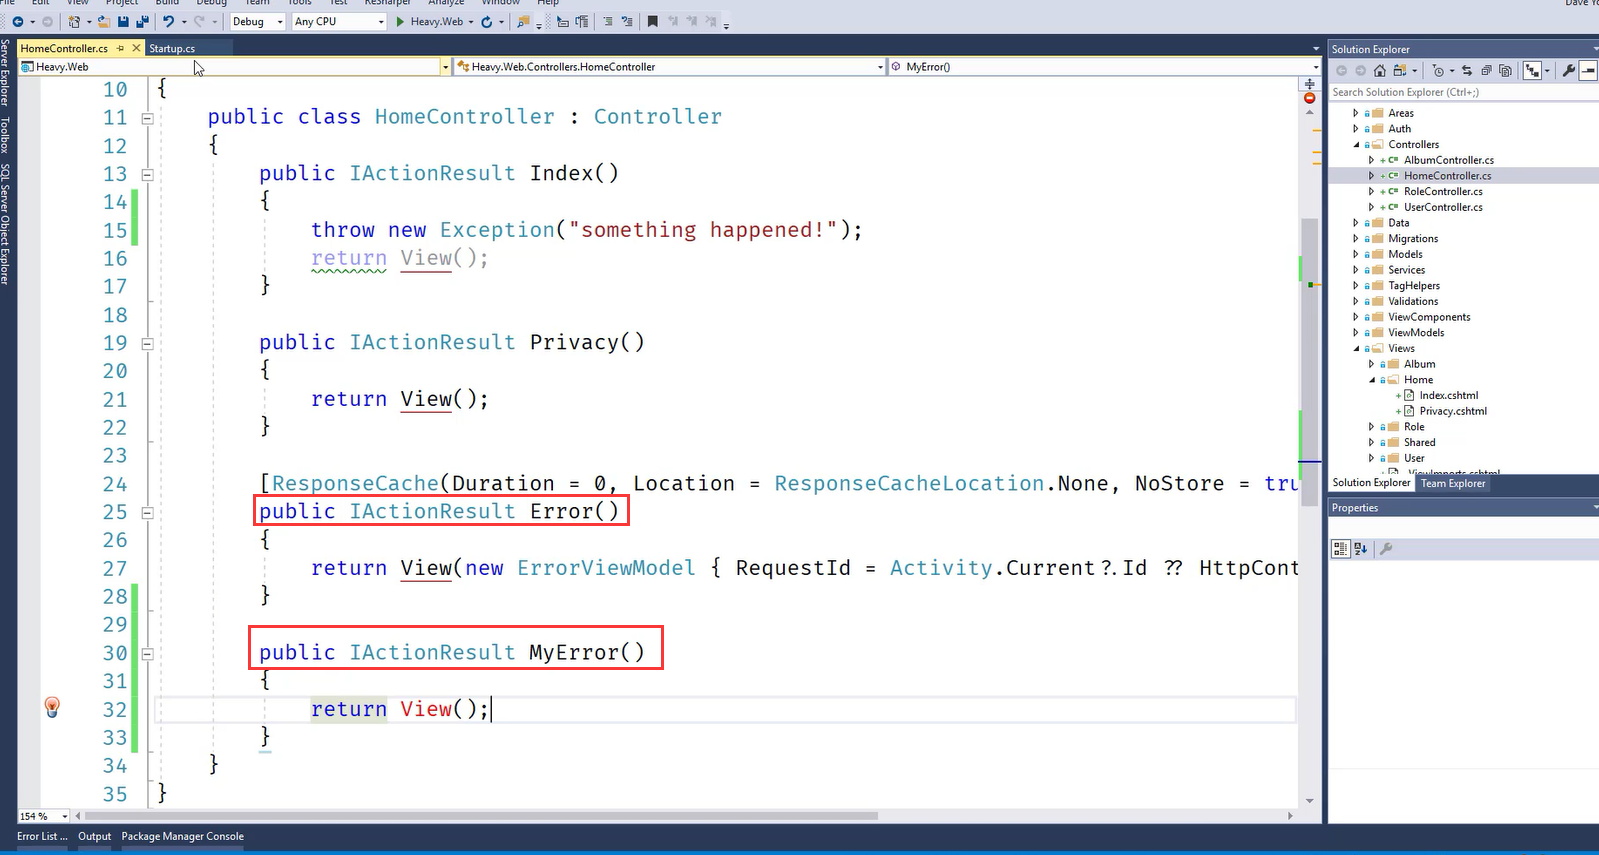Open the Toolbox side tab
The height and width of the screenshot is (855, 1599).
[x=5, y=134]
